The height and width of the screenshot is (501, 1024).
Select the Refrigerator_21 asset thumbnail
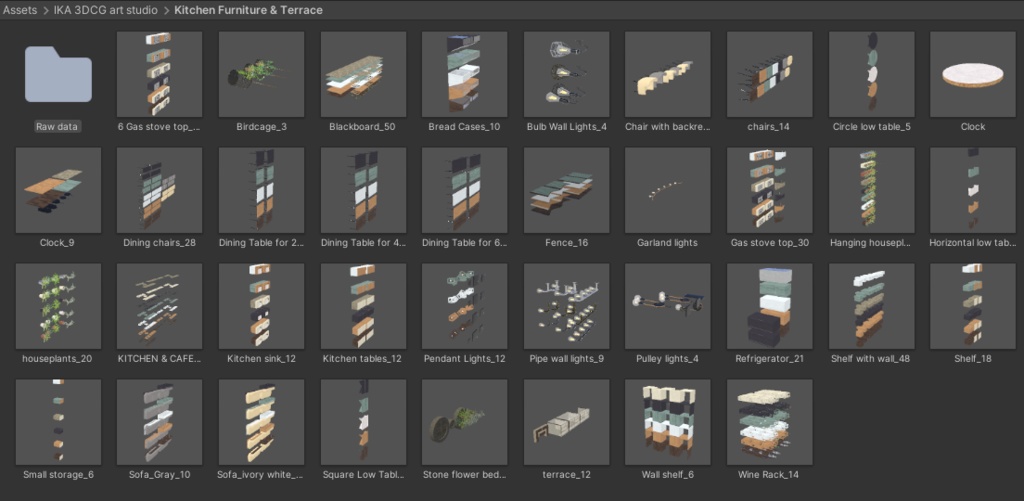pos(769,306)
